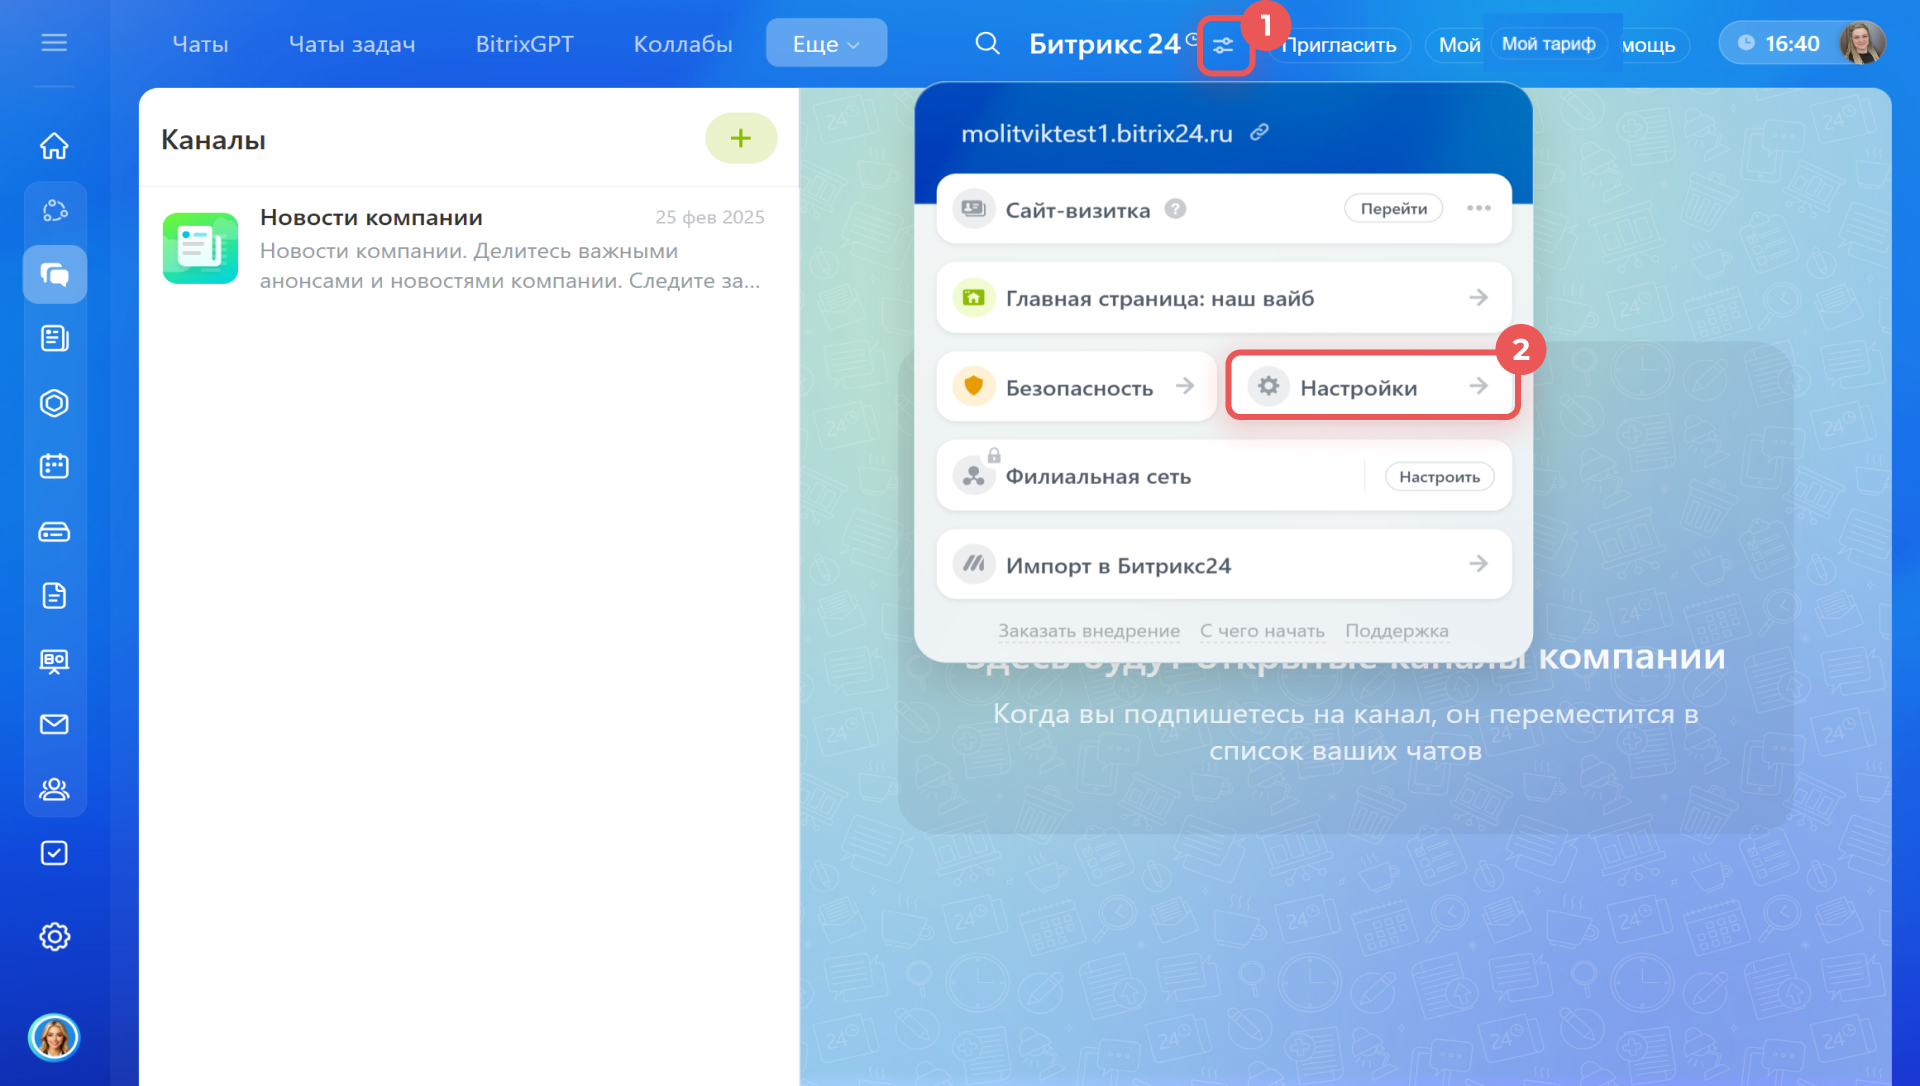This screenshot has height=1086, width=1920.
Task: Click Настроить button for Филиальная сеть
Action: pyautogui.click(x=1439, y=477)
